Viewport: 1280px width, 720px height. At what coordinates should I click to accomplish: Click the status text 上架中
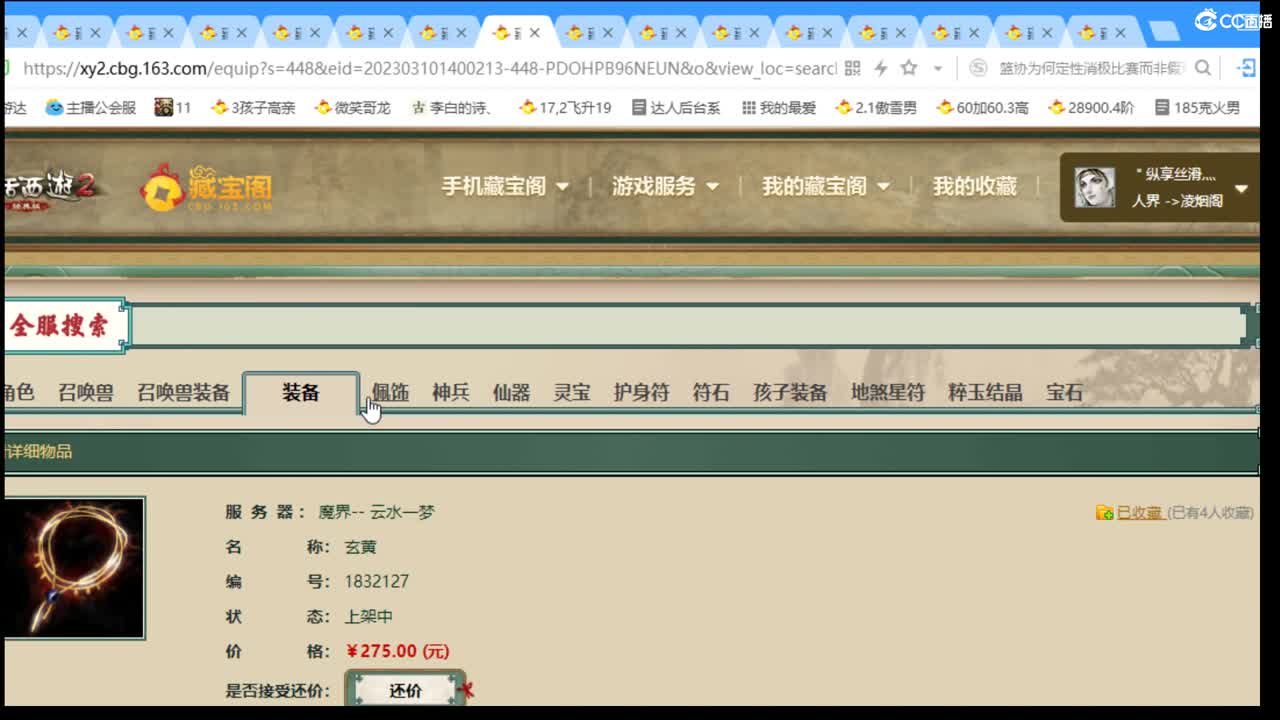click(x=369, y=616)
